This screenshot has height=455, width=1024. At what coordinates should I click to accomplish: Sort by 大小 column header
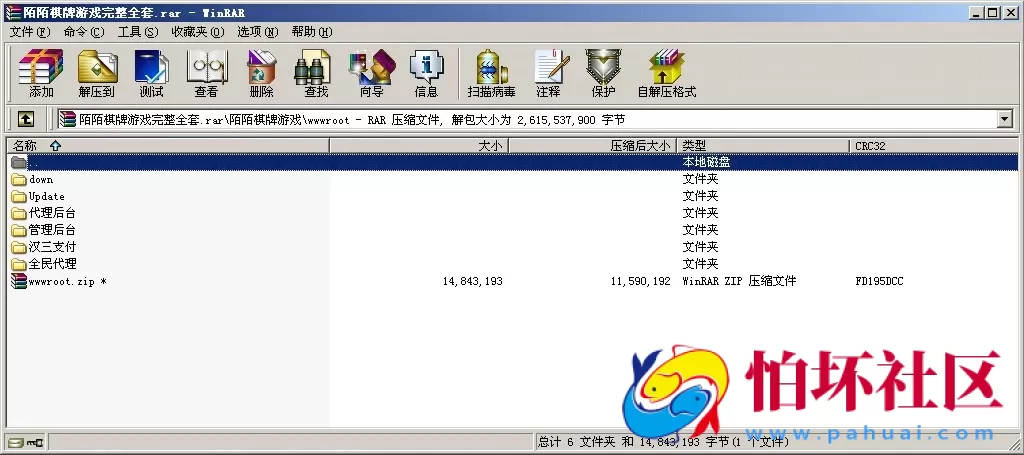419,146
